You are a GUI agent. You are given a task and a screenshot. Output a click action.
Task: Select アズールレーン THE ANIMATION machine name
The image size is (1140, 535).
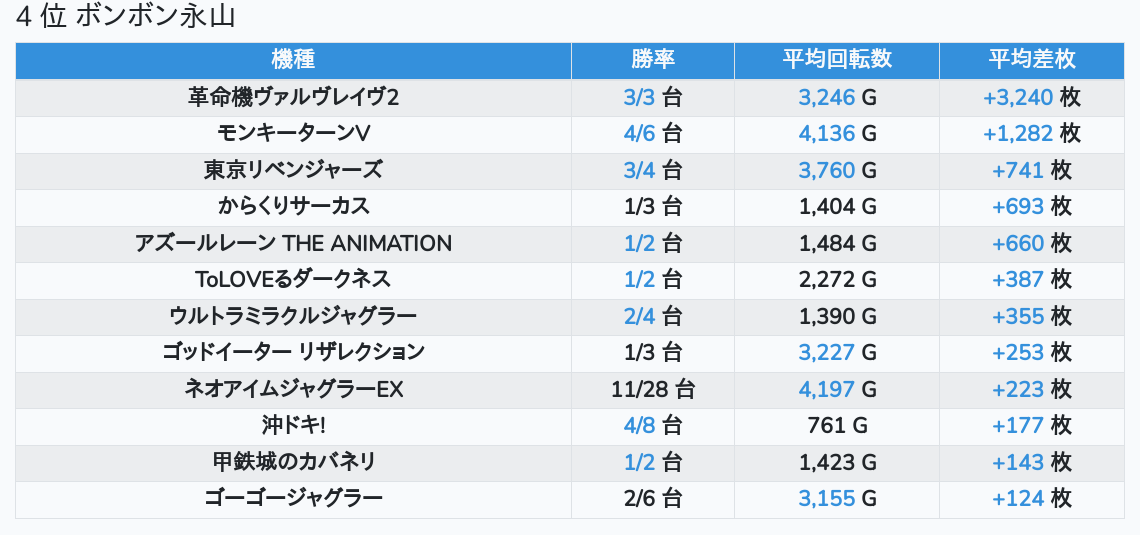click(x=293, y=243)
